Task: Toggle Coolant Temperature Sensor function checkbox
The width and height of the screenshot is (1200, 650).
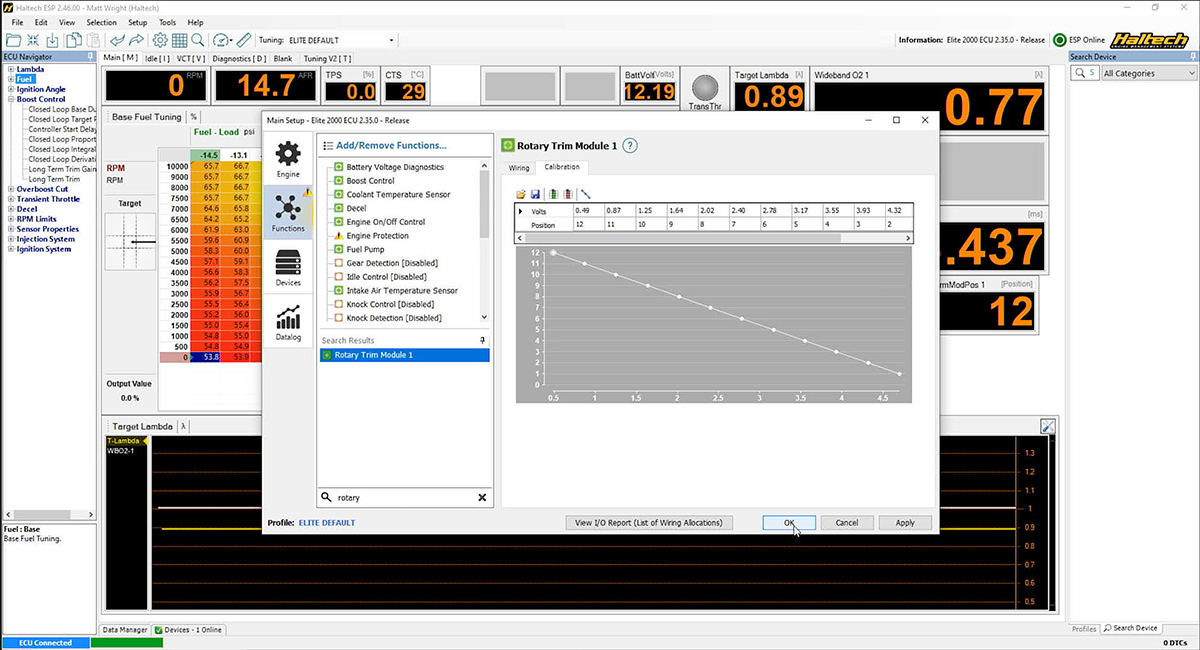Action: pos(340,195)
